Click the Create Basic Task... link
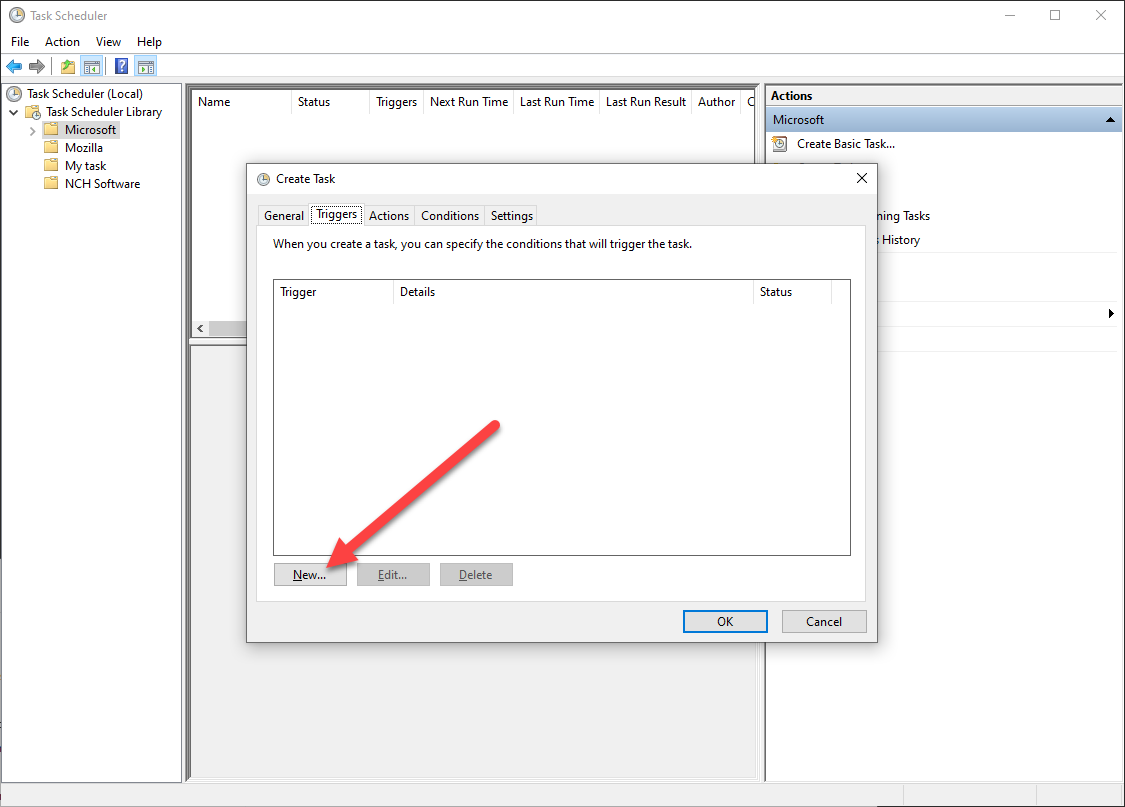This screenshot has height=807, width=1125. click(846, 144)
